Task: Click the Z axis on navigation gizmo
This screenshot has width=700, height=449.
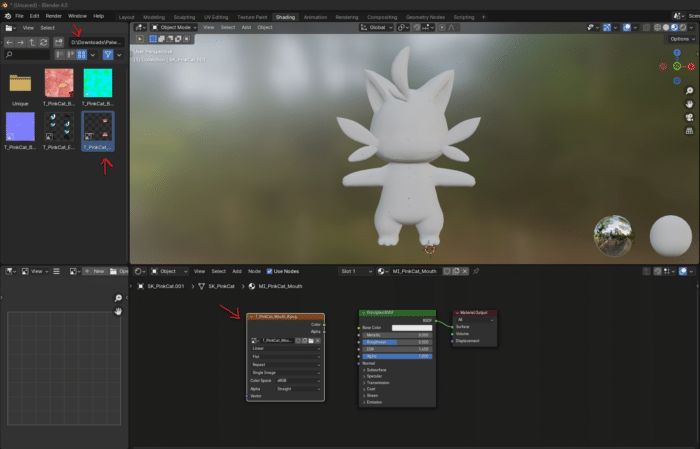Action: (x=677, y=53)
